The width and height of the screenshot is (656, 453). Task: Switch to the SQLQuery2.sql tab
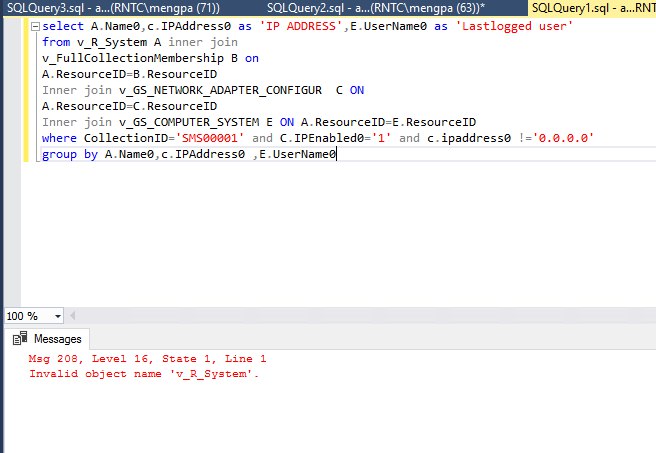pyautogui.click(x=377, y=8)
